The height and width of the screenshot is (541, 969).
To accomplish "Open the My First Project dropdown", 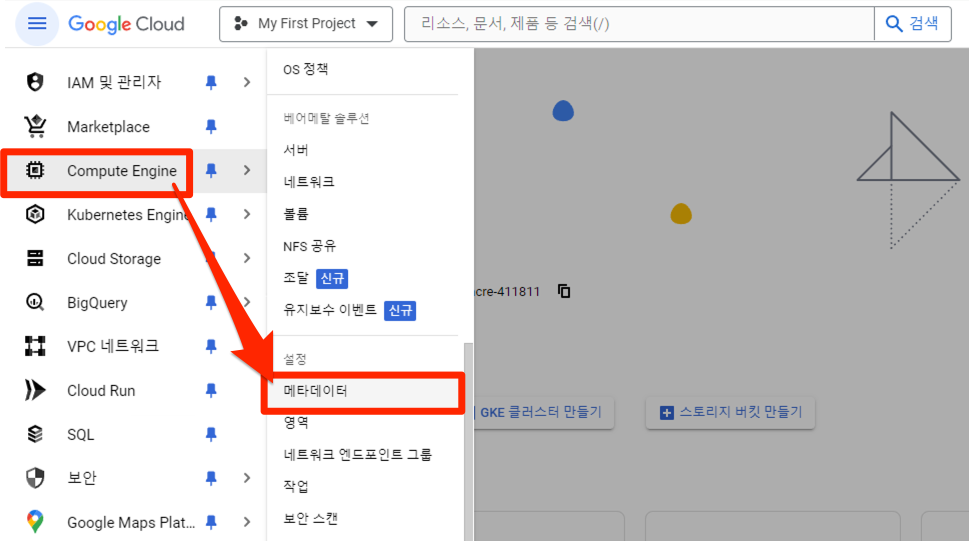I will click(x=306, y=24).
